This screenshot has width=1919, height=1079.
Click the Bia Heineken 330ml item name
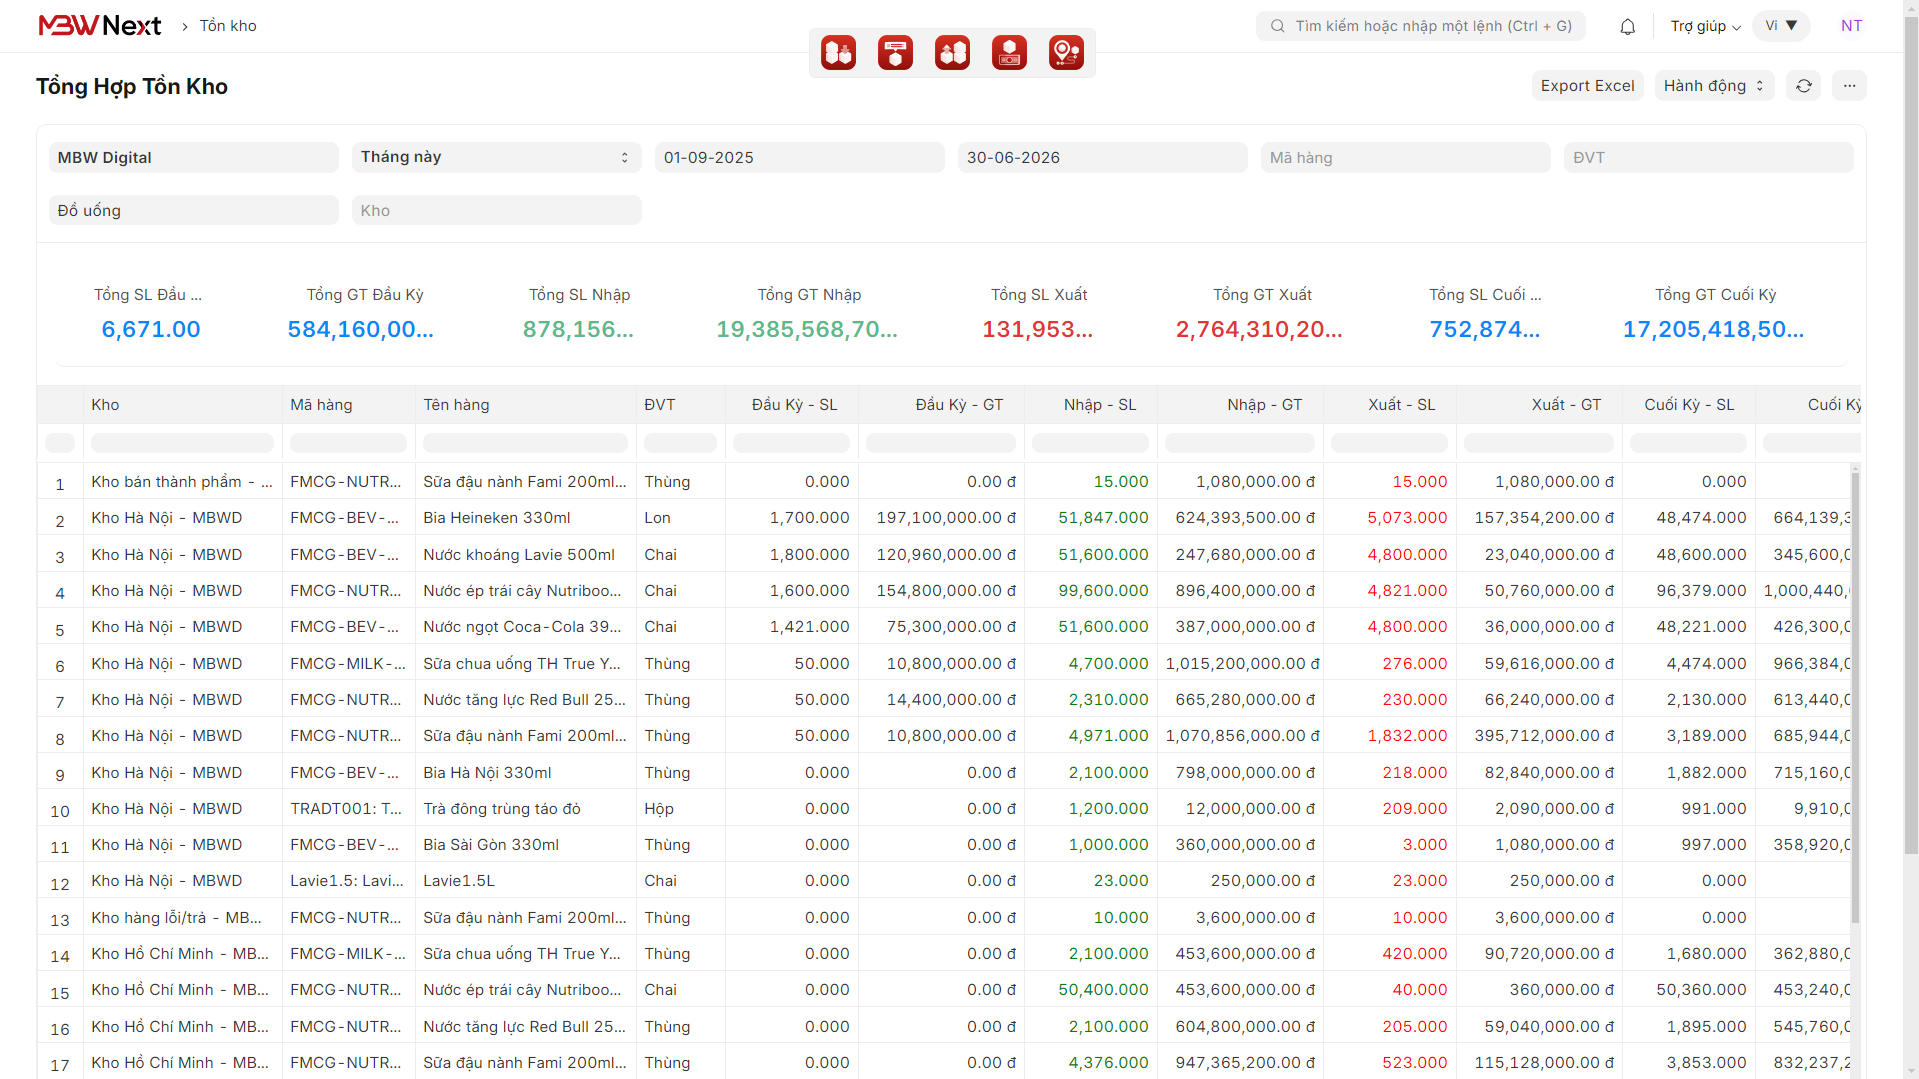pyautogui.click(x=497, y=518)
